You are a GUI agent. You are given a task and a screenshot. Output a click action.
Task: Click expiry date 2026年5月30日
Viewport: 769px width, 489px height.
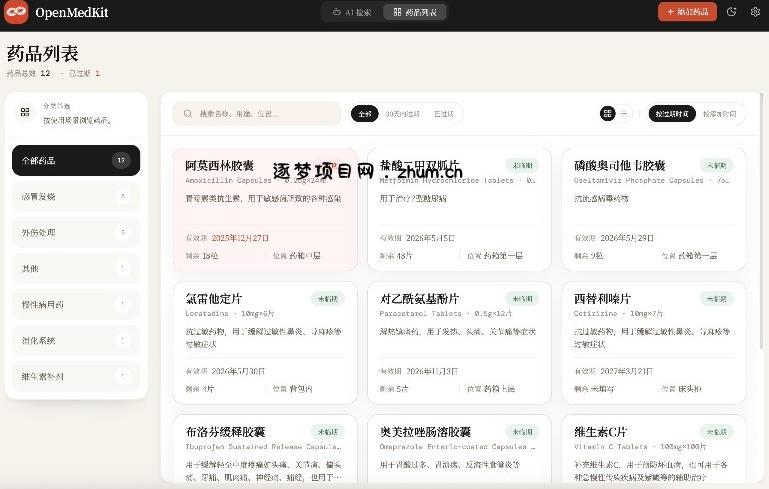[x=238, y=371]
